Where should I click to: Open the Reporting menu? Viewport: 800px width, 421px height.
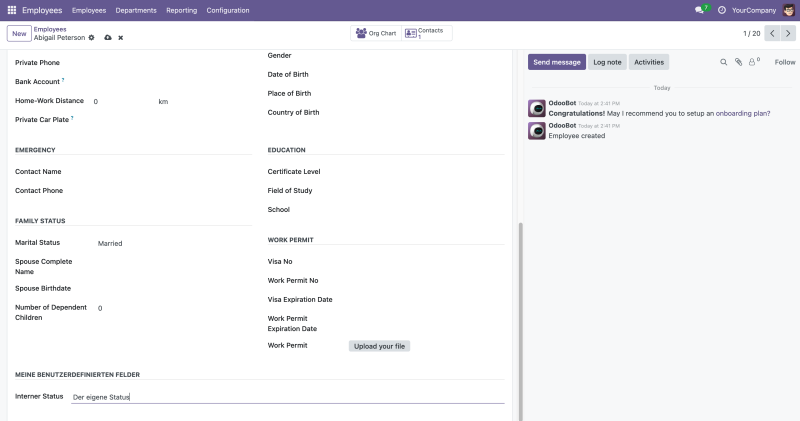point(181,10)
